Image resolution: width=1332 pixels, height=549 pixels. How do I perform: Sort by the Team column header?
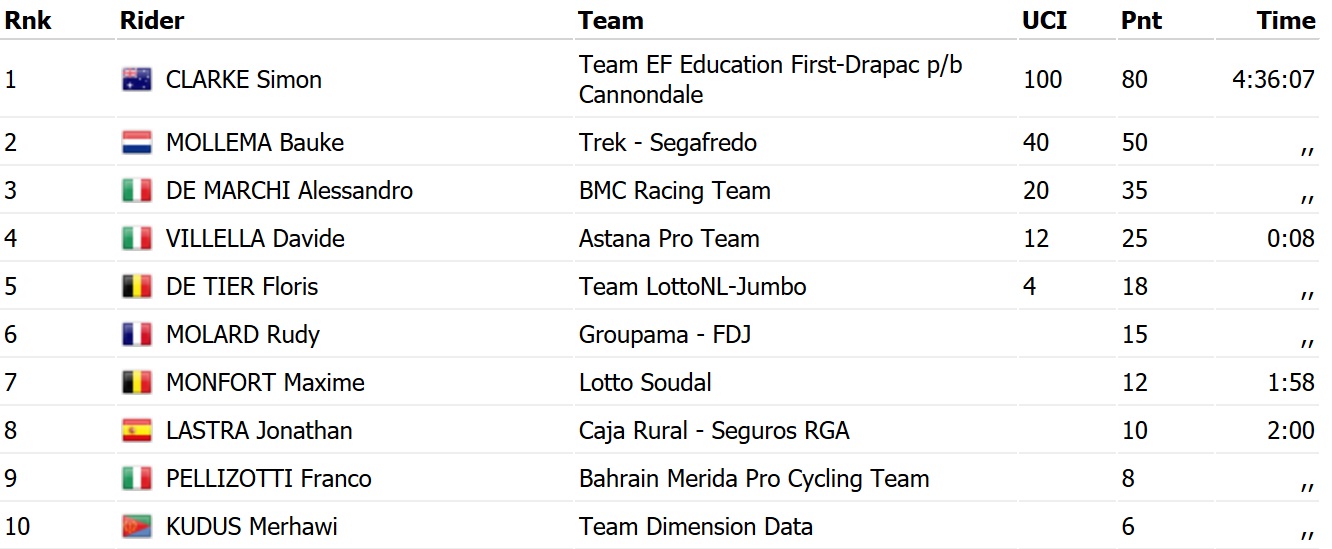tap(610, 21)
